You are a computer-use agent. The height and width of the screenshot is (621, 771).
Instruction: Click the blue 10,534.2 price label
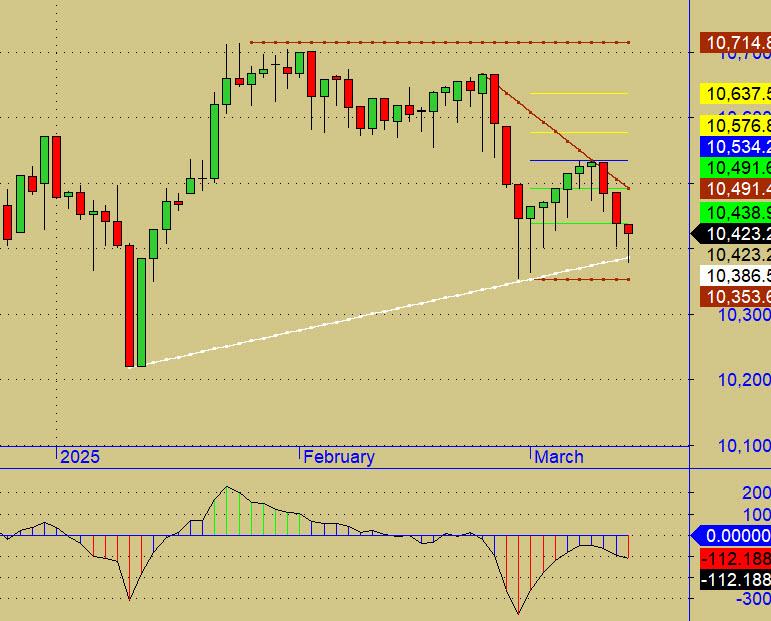(736, 146)
